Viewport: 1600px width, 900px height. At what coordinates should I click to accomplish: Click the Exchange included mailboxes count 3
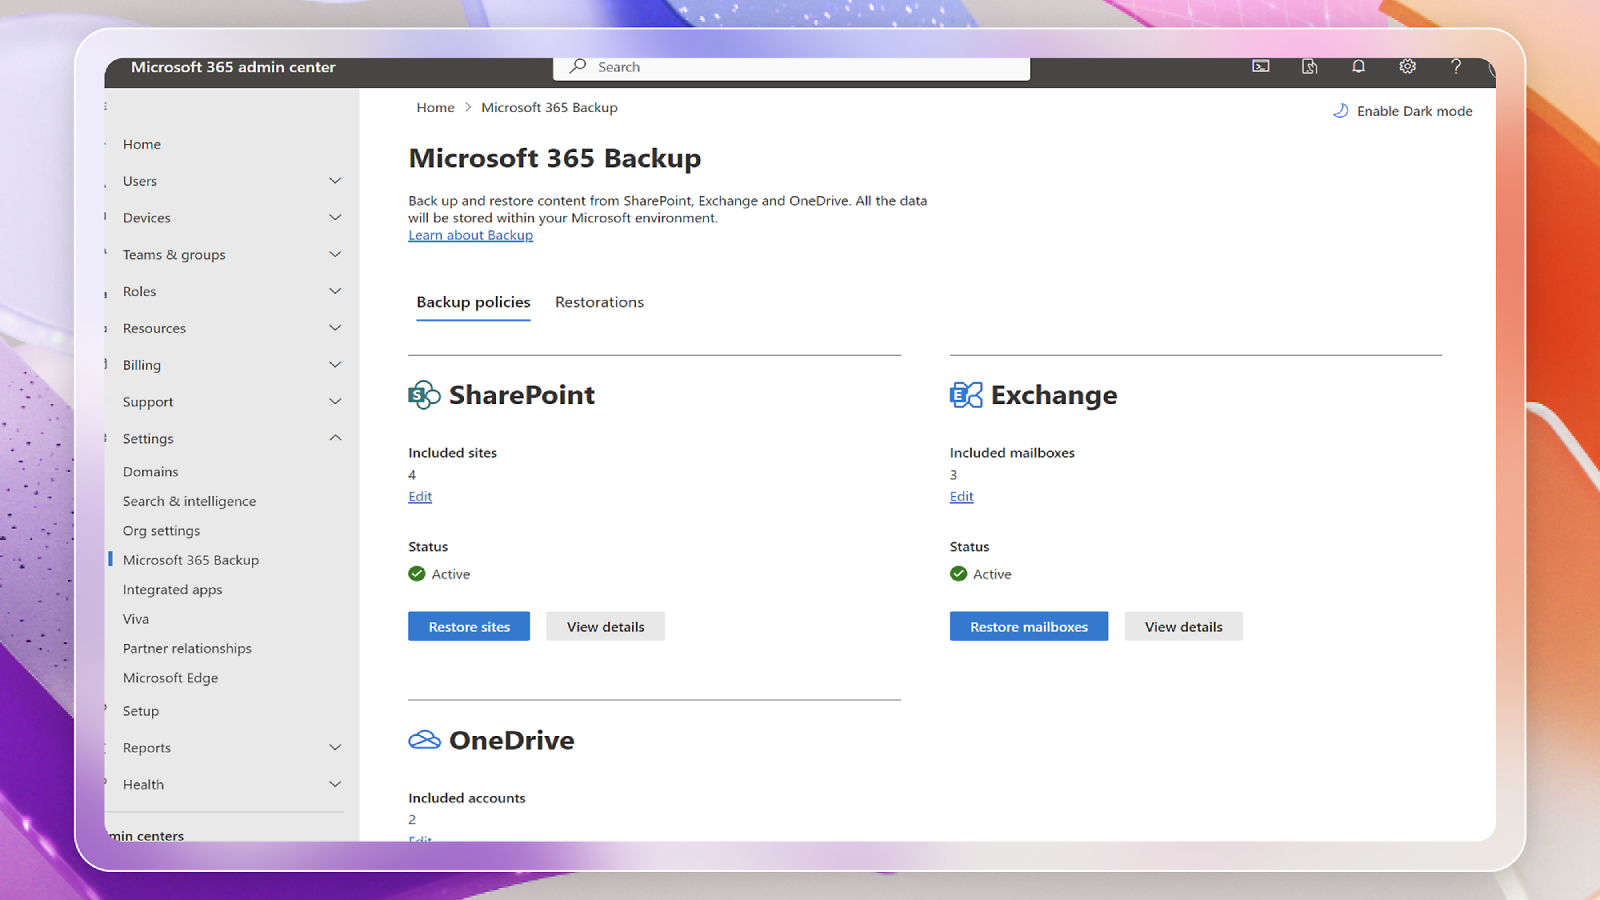953,475
